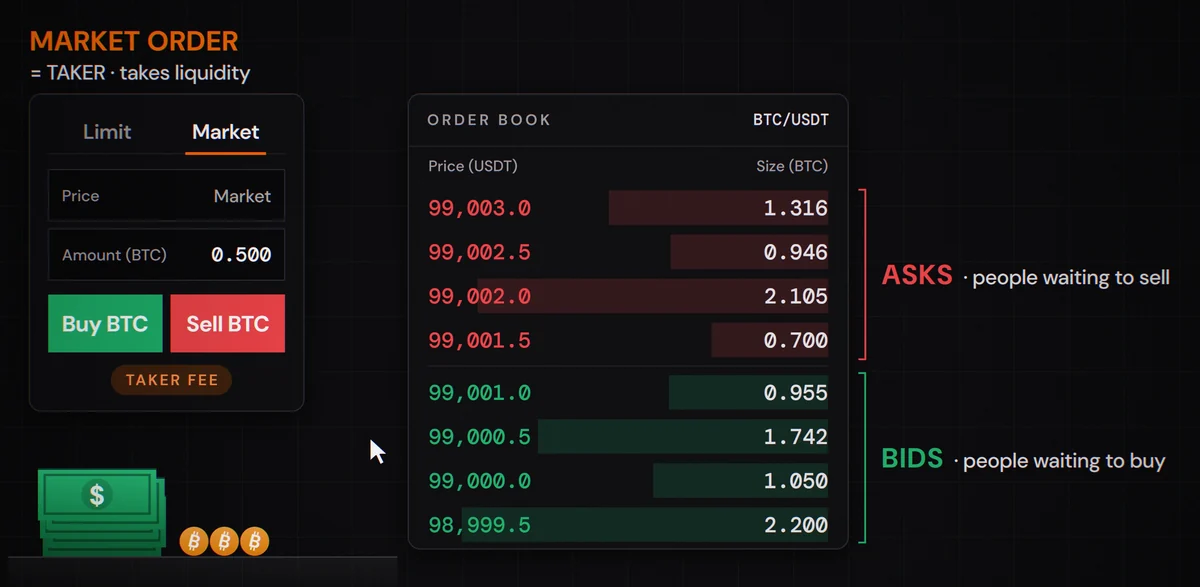Click the Size (BTC) column header
The image size is (1200, 587).
(x=792, y=166)
